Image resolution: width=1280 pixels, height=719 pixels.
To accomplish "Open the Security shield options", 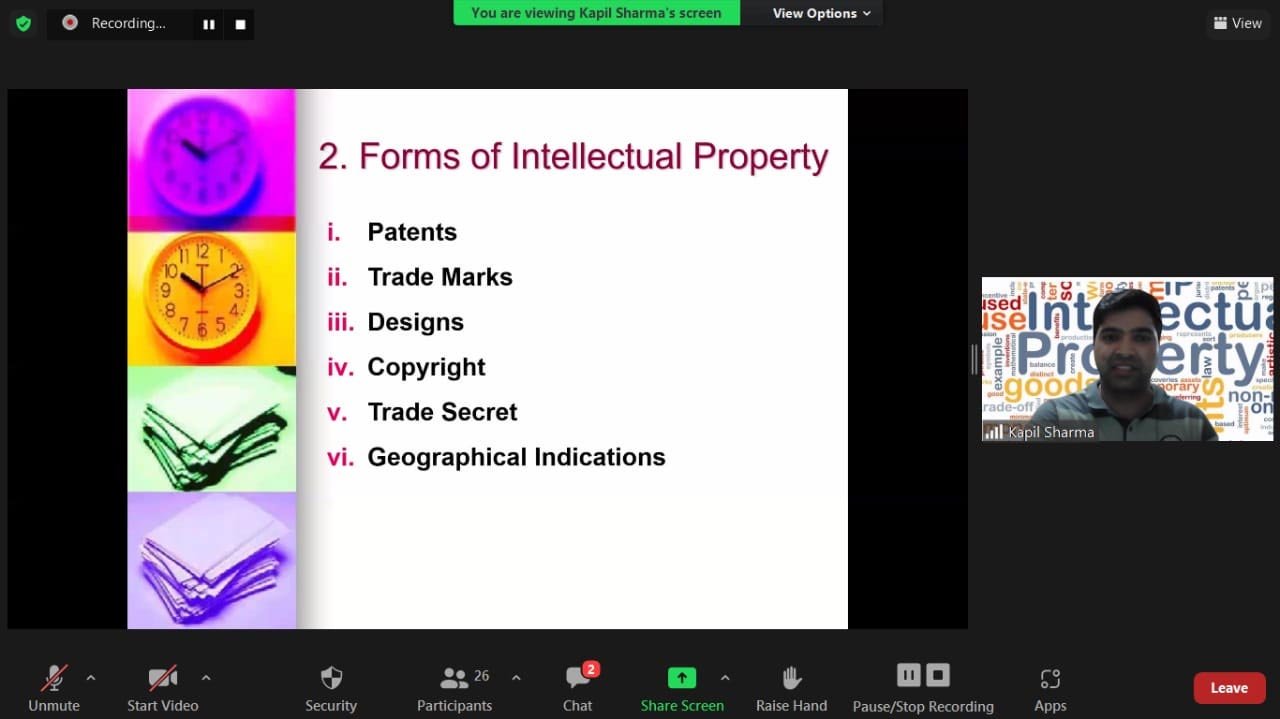I will coord(331,688).
